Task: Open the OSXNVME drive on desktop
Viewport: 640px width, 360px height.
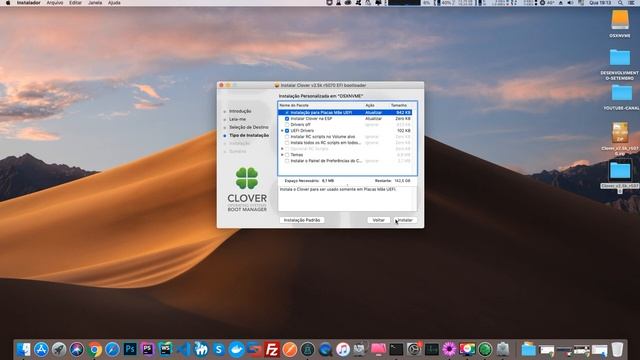Action: pyautogui.click(x=620, y=20)
